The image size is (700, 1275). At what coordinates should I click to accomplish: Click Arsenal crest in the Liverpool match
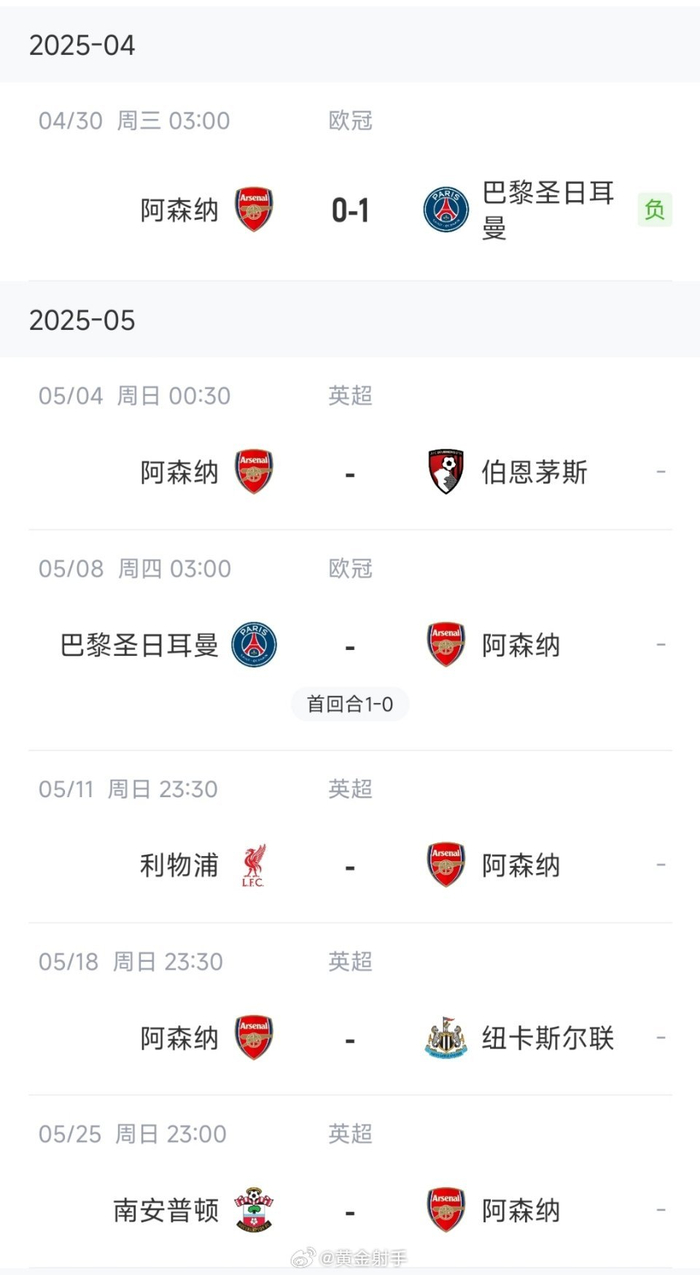(x=446, y=865)
